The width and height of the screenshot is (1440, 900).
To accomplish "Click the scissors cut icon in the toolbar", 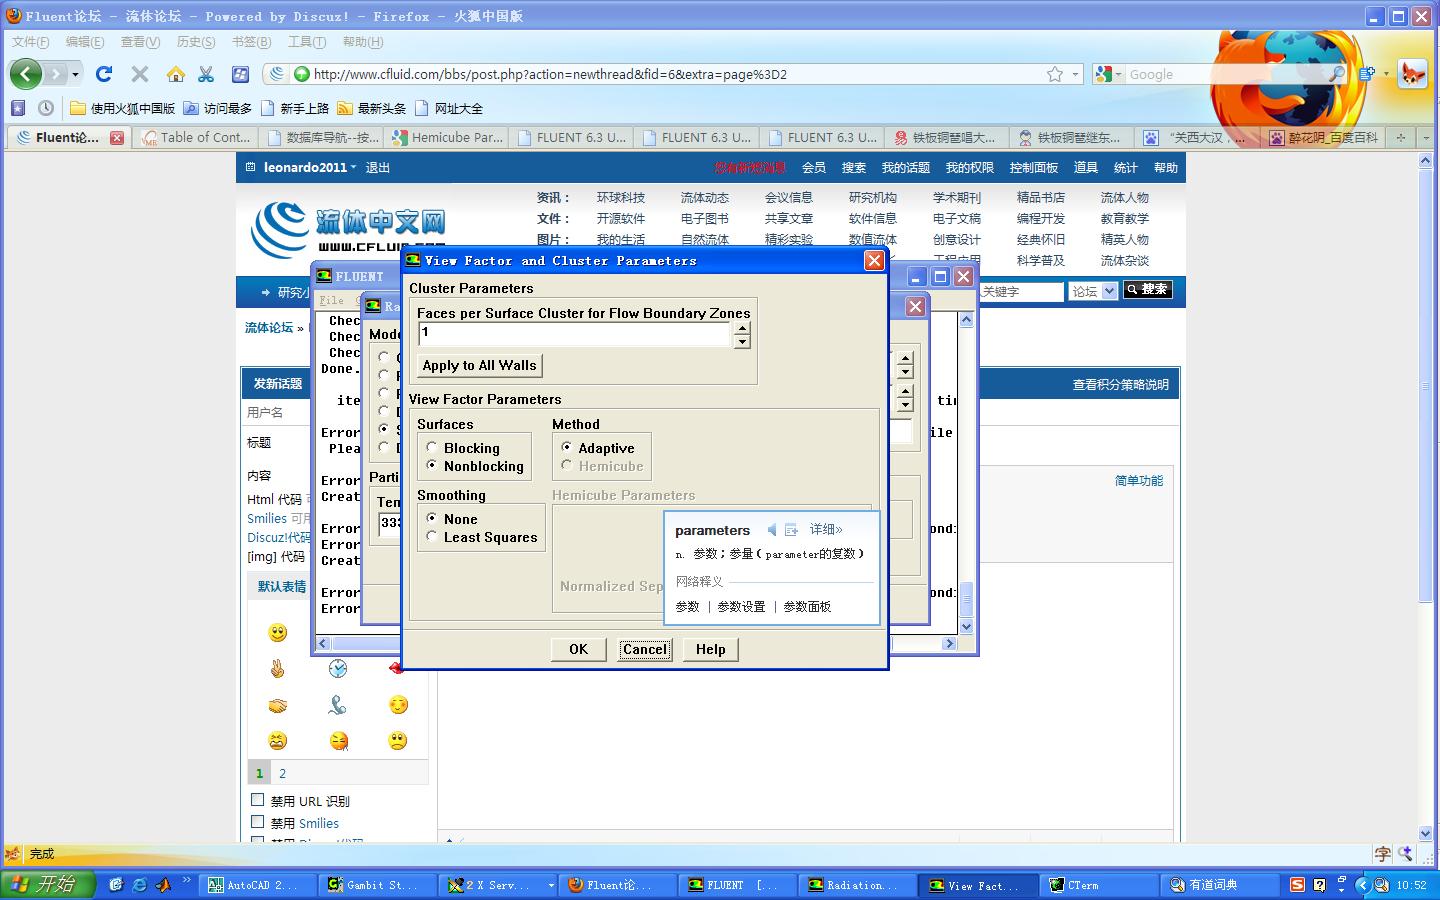I will click(x=206, y=74).
